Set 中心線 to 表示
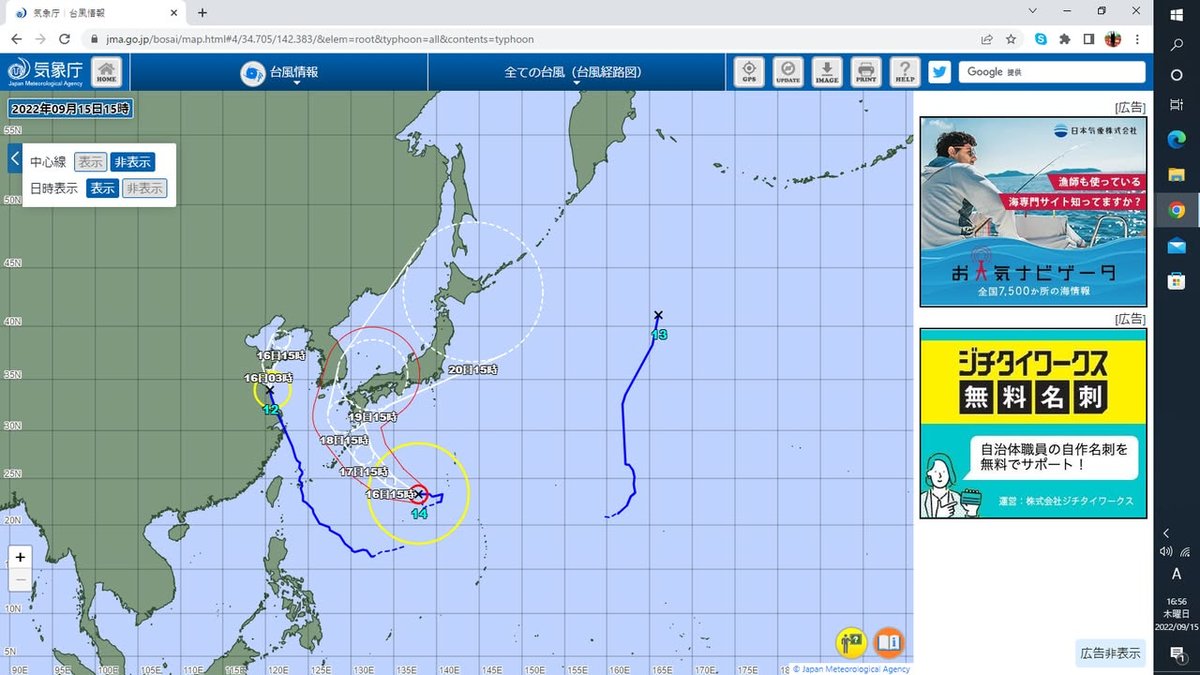This screenshot has height=675, width=1200. tap(91, 162)
